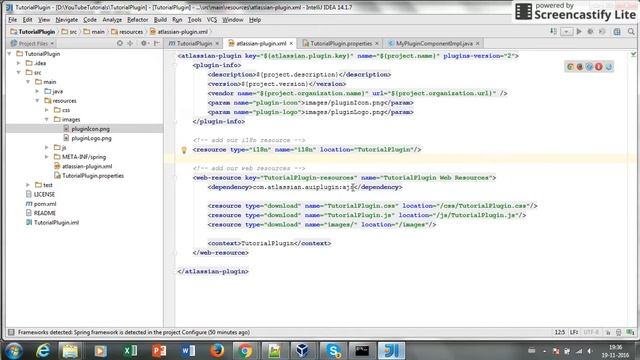The height and width of the screenshot is (360, 640).
Task: Open Project Structure icon in toolbar
Action: click(617, 31)
